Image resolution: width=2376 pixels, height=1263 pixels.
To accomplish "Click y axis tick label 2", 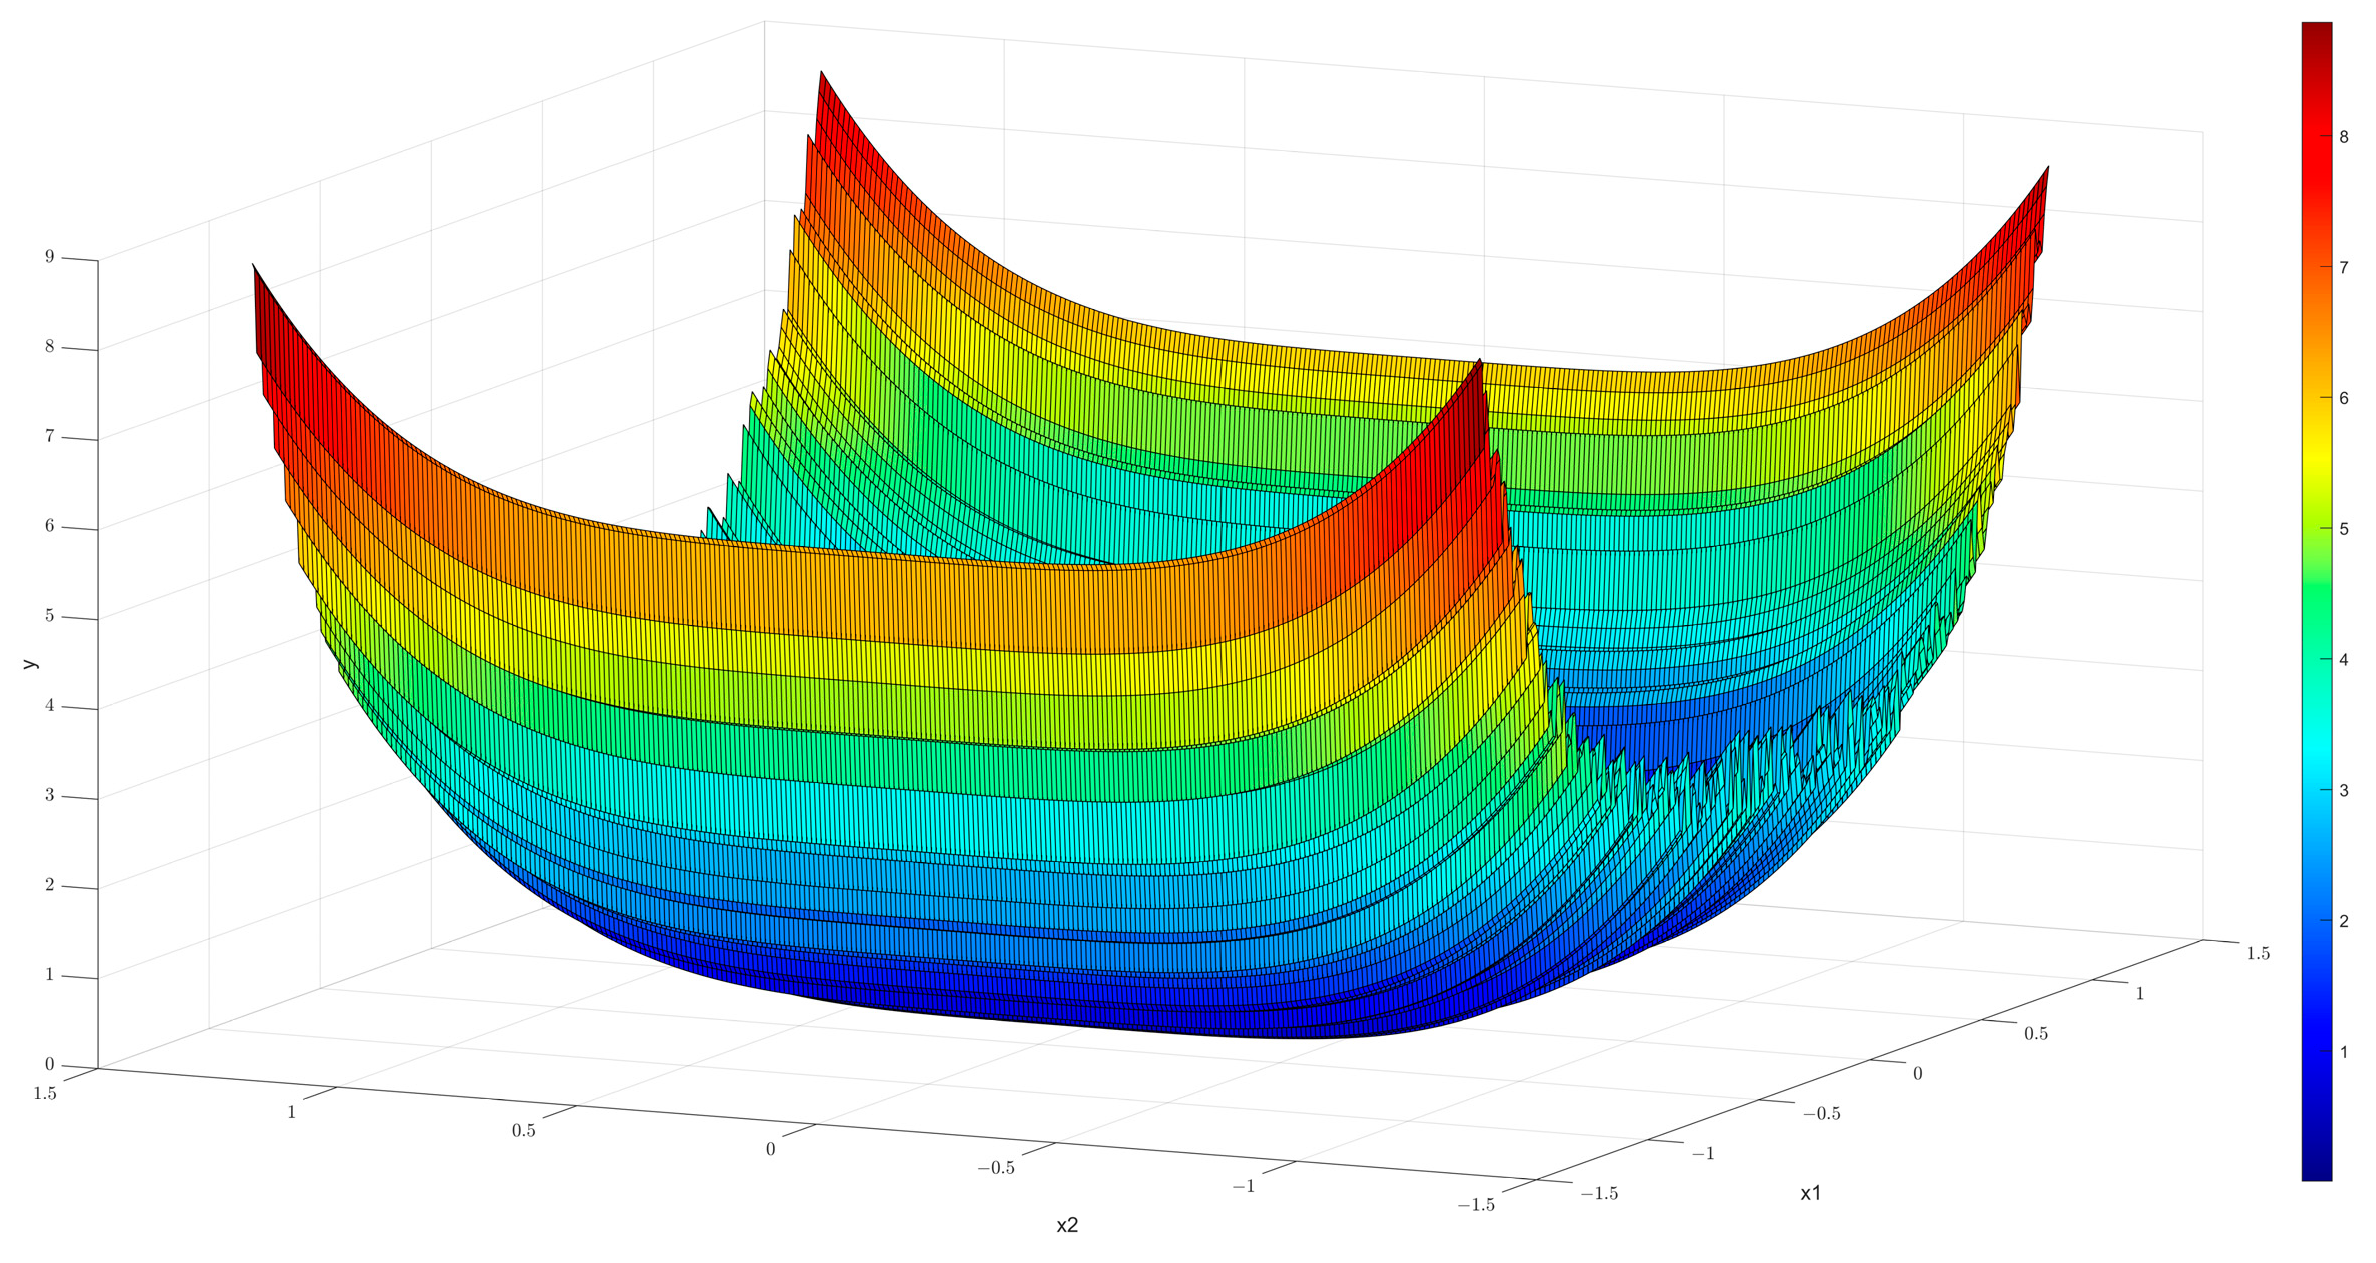I will click(49, 885).
